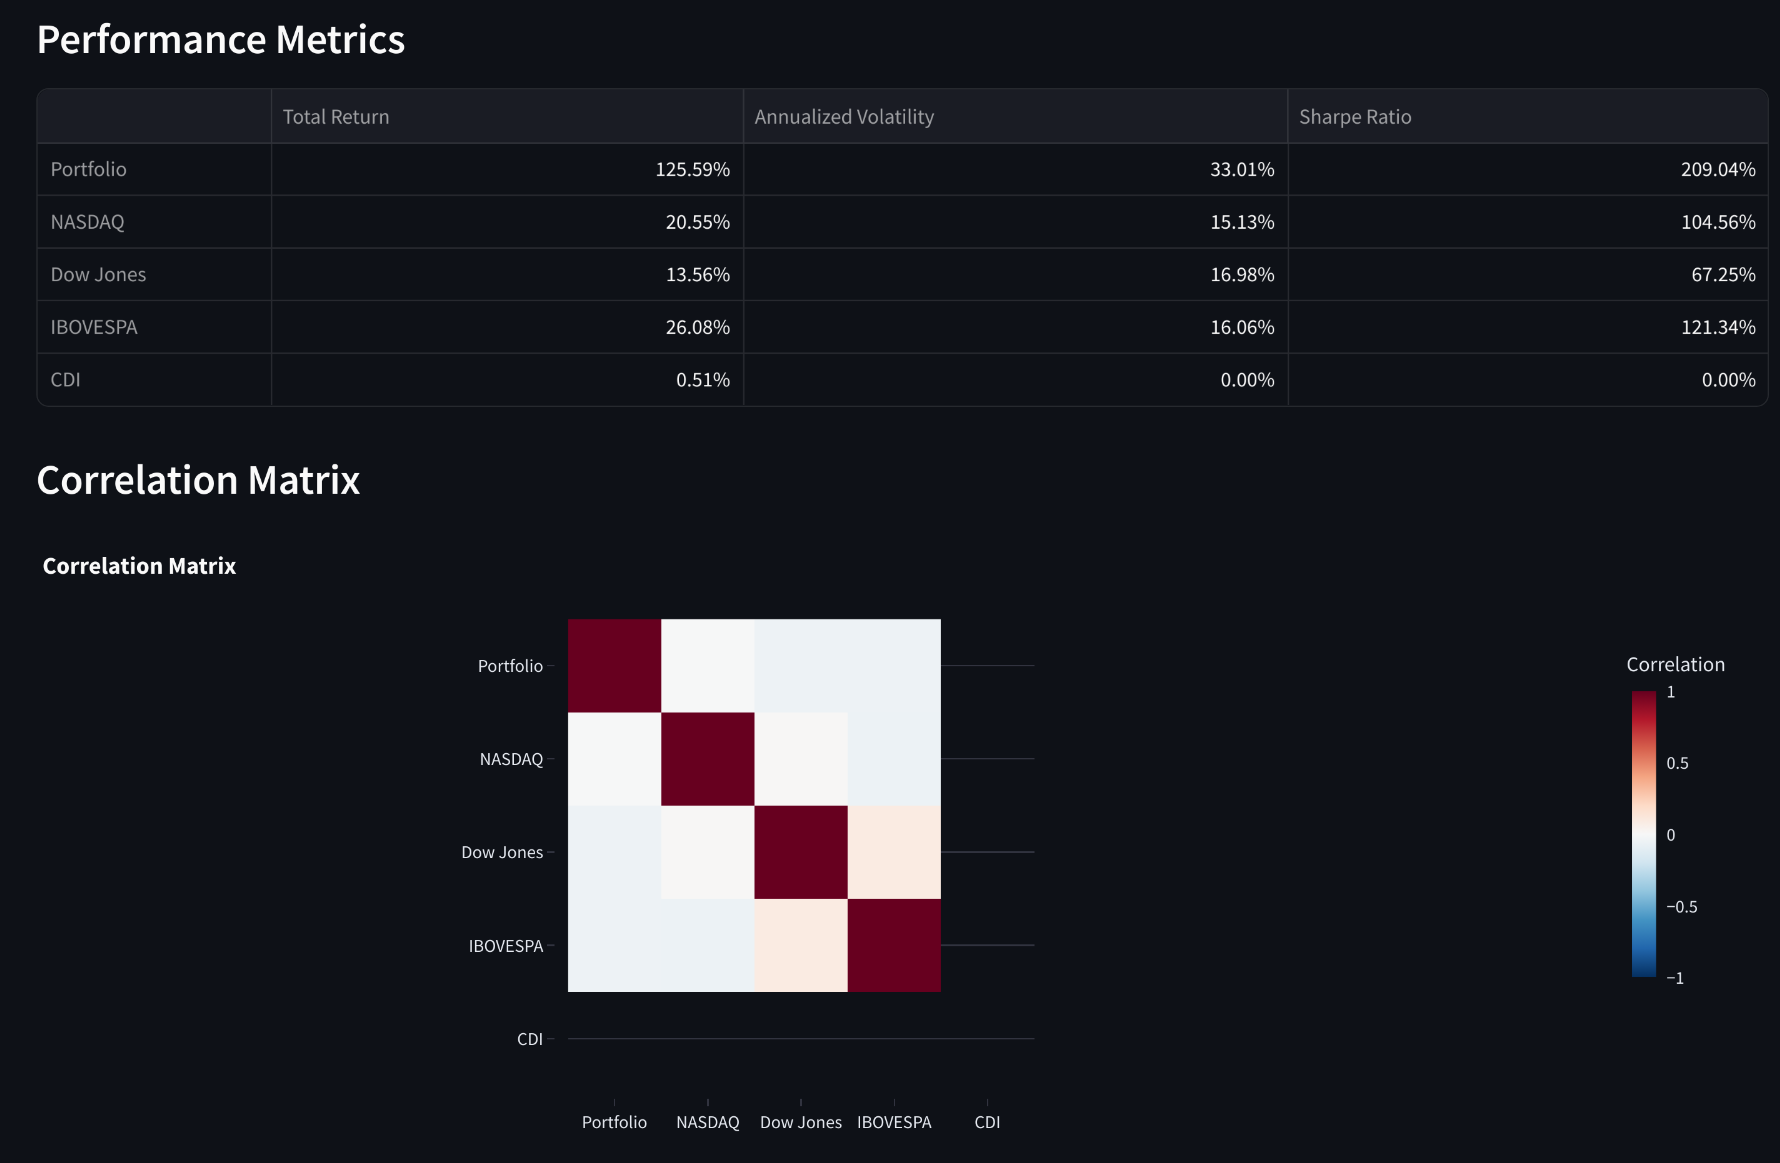The height and width of the screenshot is (1163, 1780).
Task: Click heatmap cell for IBOVESPA row, Dow Jones column
Action: coord(801,945)
